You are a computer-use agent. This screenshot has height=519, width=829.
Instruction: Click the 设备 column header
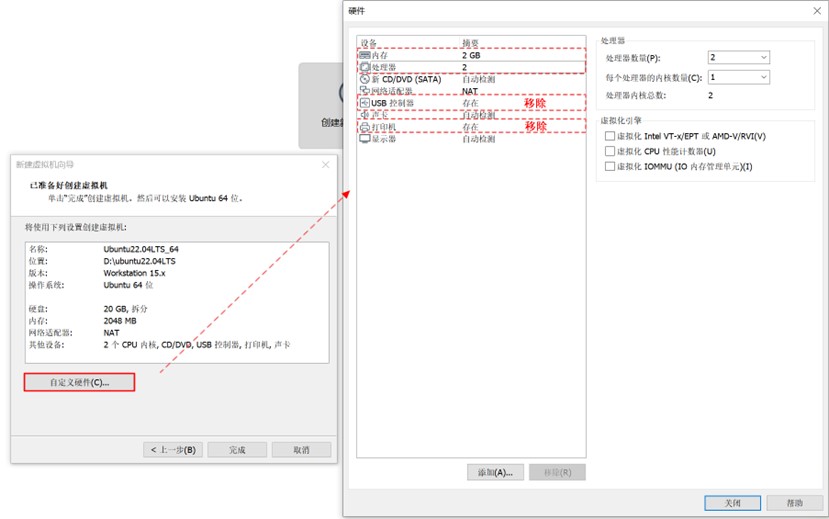369,43
